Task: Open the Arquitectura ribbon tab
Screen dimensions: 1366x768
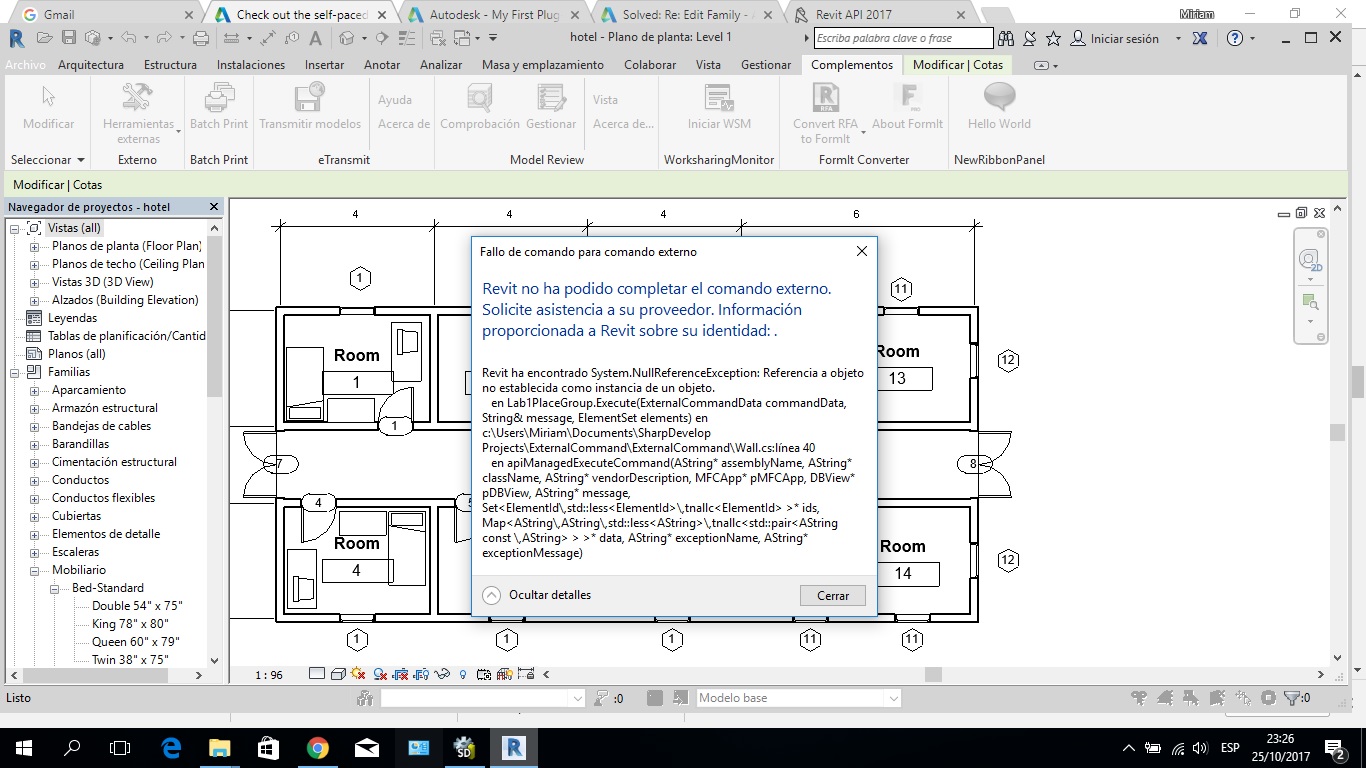Action: coord(91,65)
